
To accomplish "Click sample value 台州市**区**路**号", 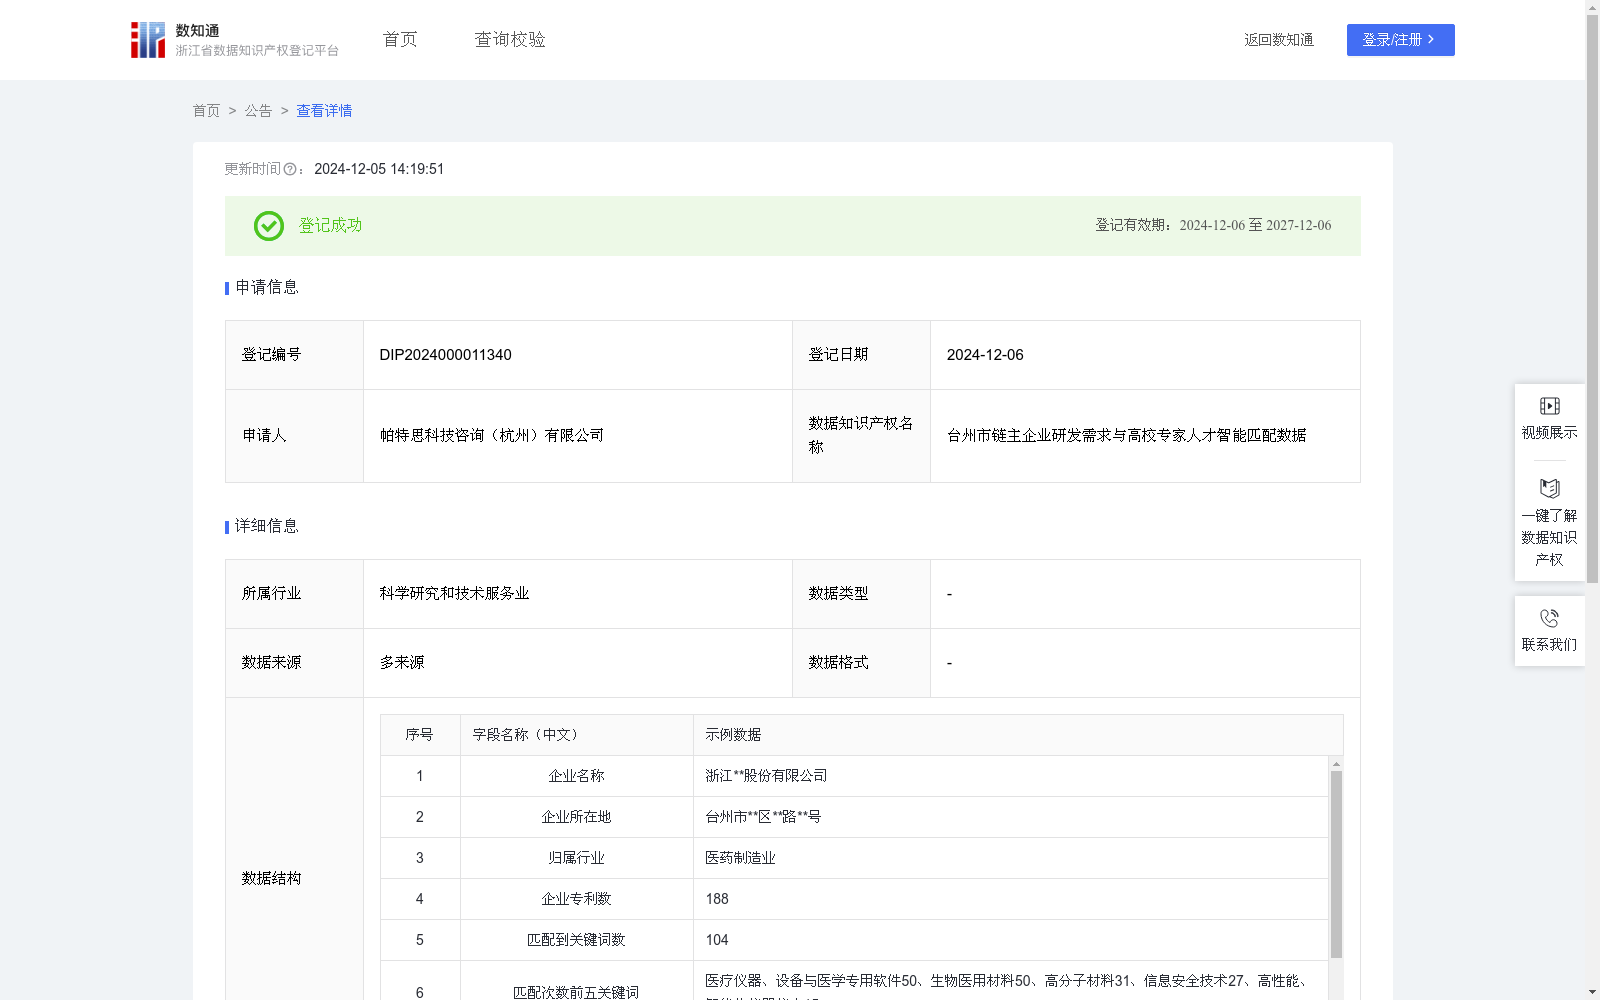I will [763, 817].
